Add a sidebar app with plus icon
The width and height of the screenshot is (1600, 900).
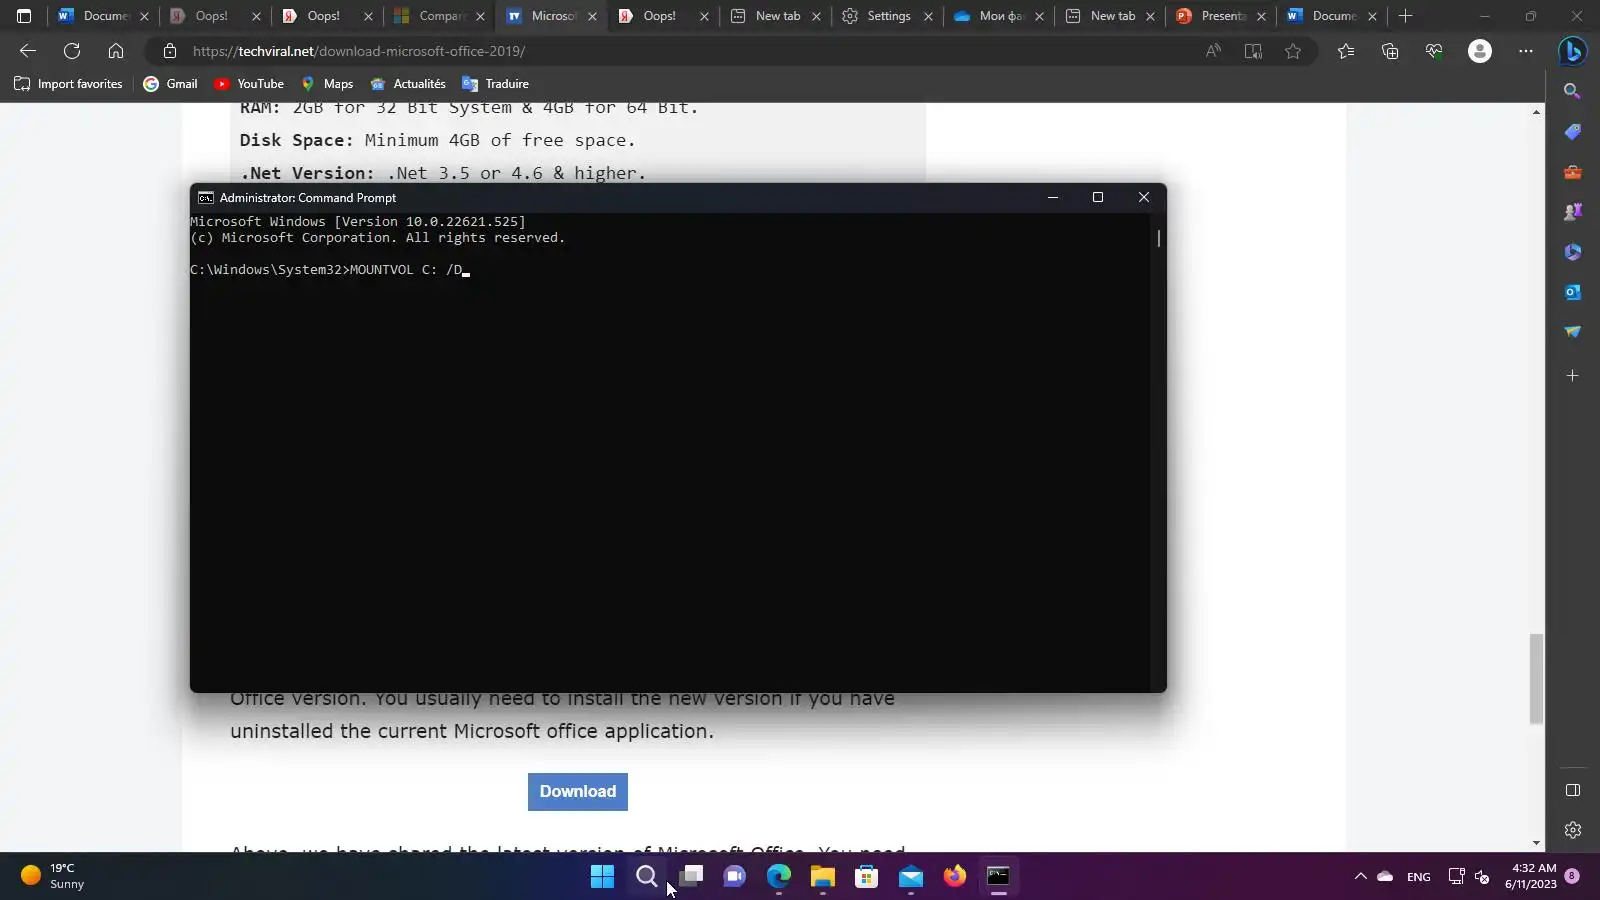(x=1573, y=376)
